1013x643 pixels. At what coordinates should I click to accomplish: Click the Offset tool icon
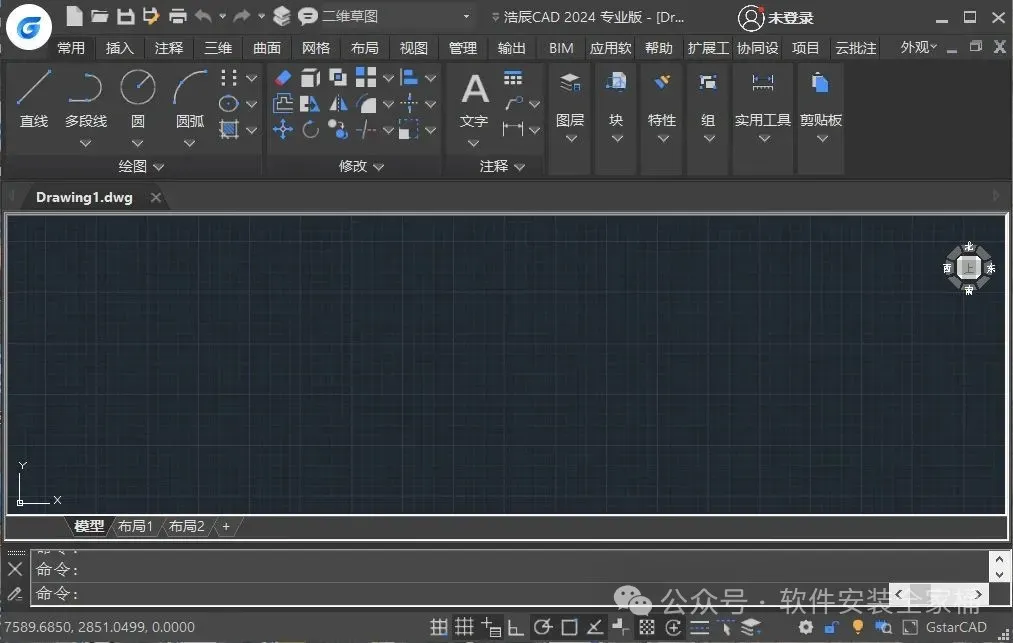[x=283, y=103]
